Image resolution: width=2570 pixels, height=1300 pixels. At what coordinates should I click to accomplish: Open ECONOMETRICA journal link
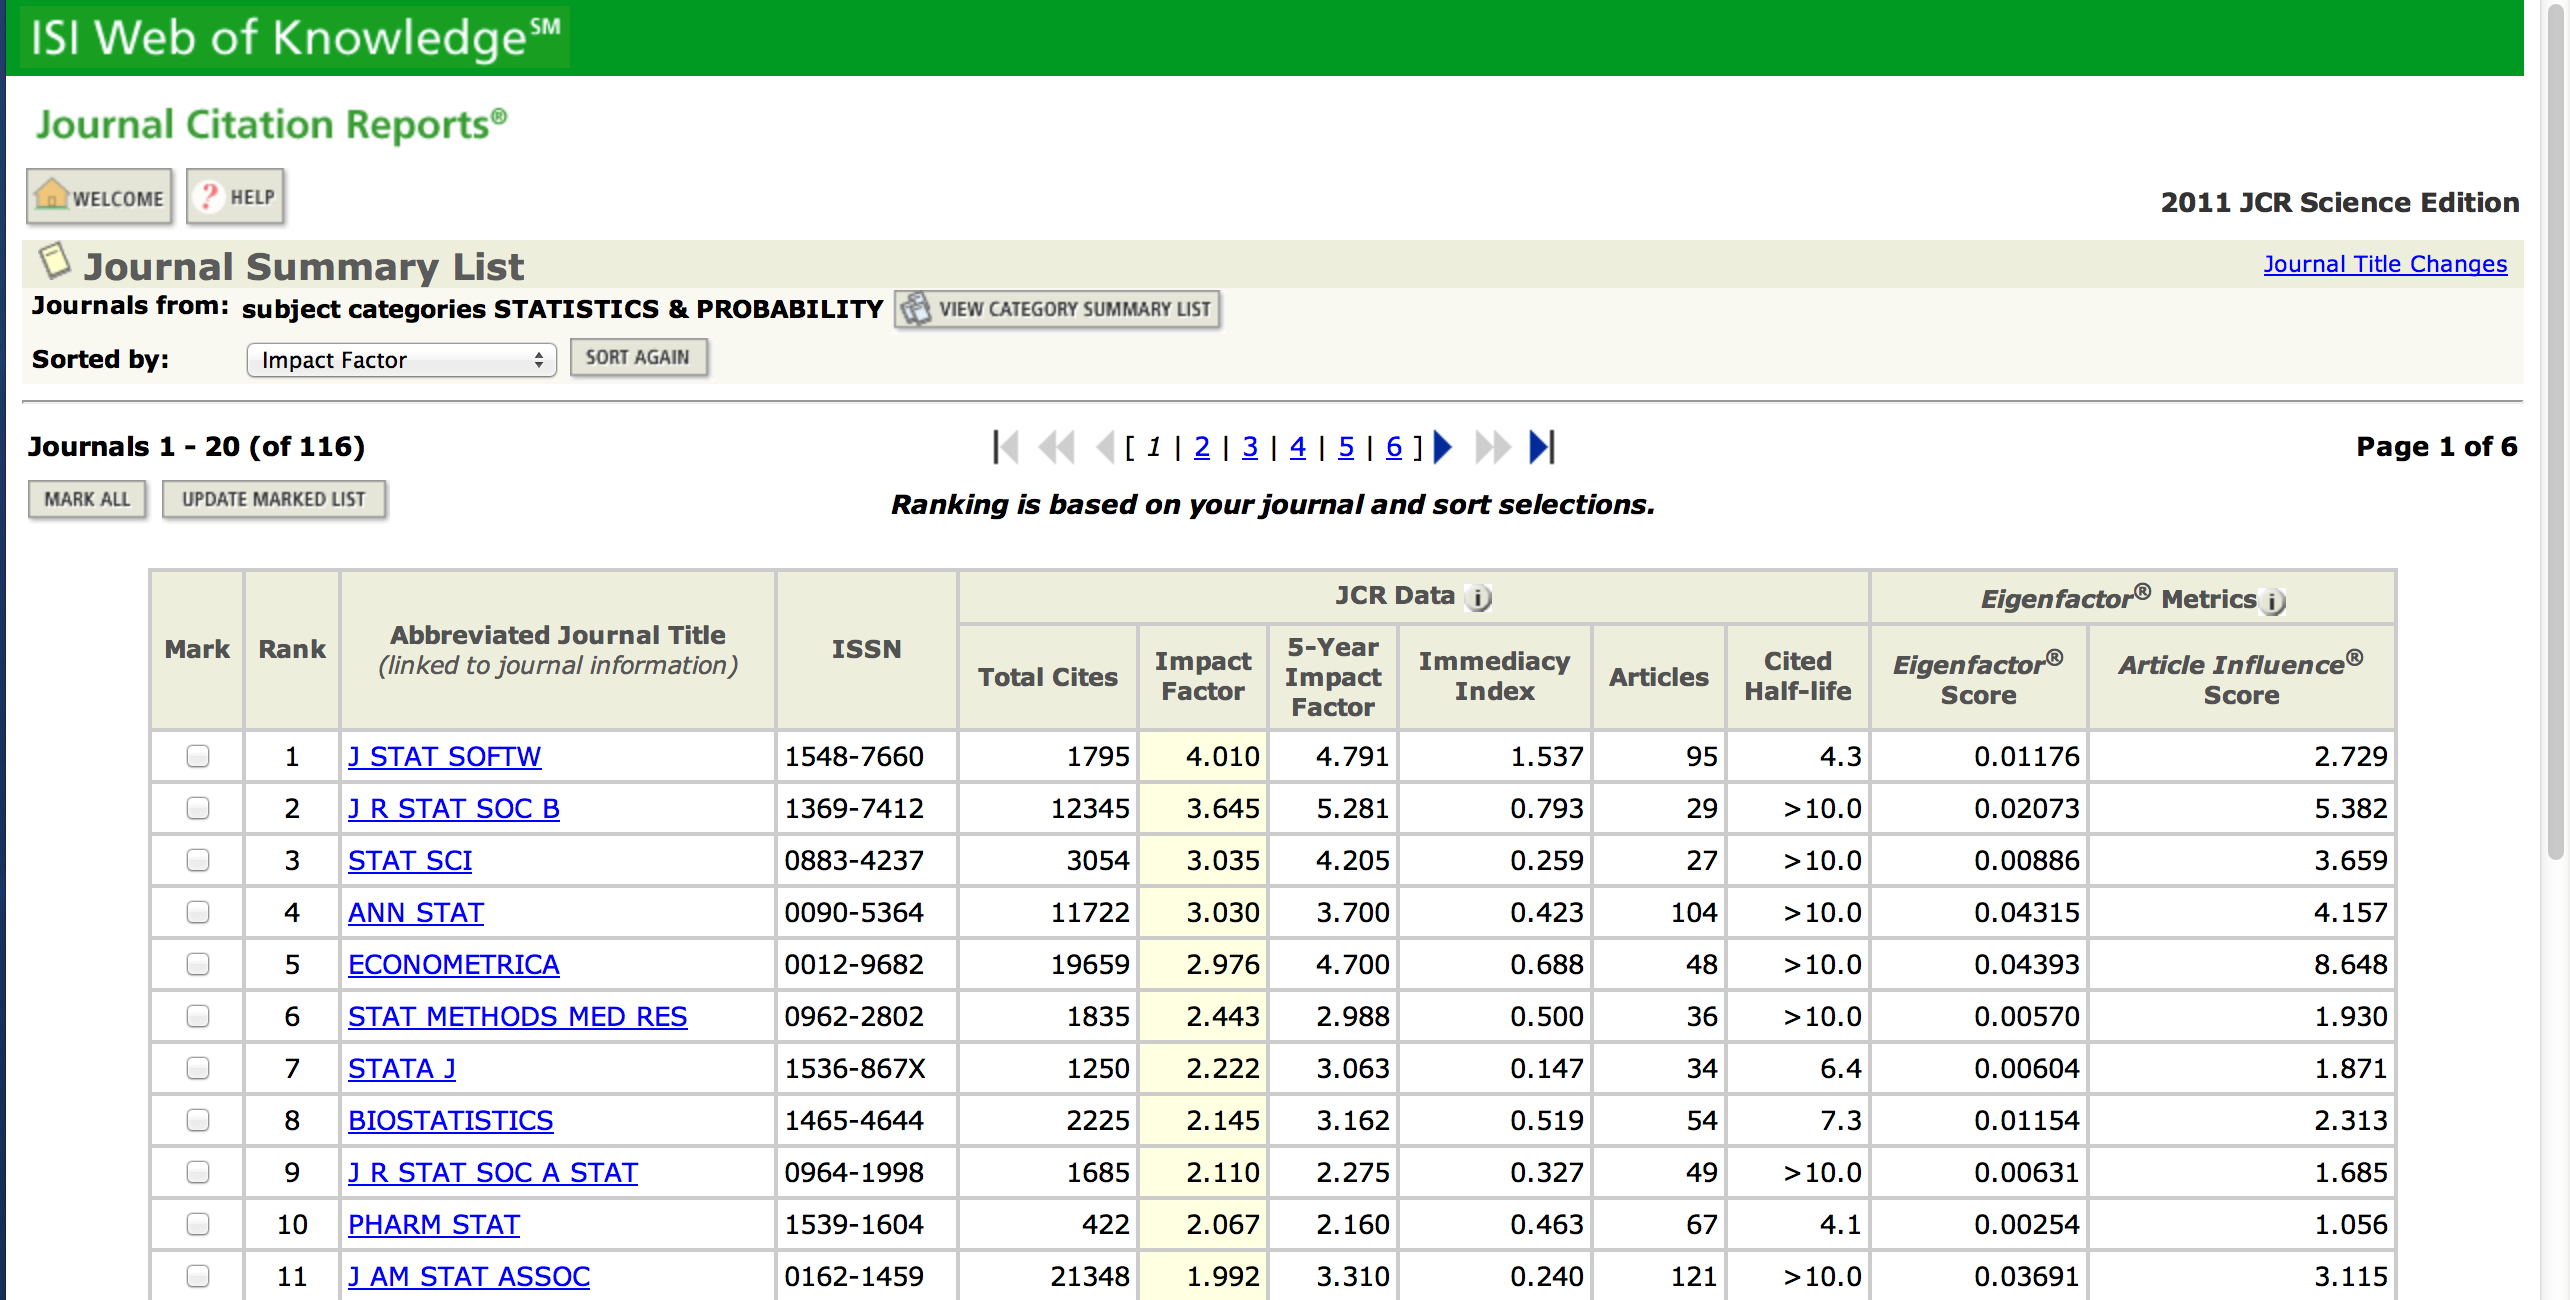click(454, 965)
